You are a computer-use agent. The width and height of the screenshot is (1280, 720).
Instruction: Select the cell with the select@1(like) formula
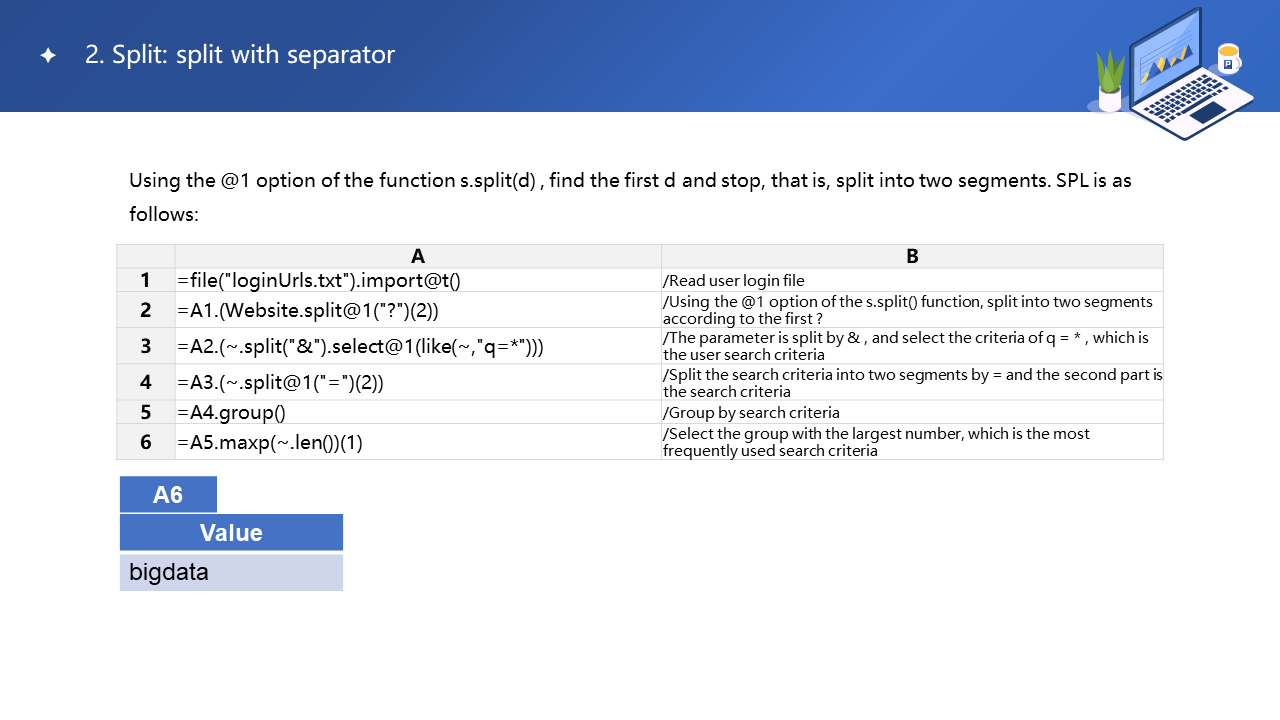coord(418,346)
